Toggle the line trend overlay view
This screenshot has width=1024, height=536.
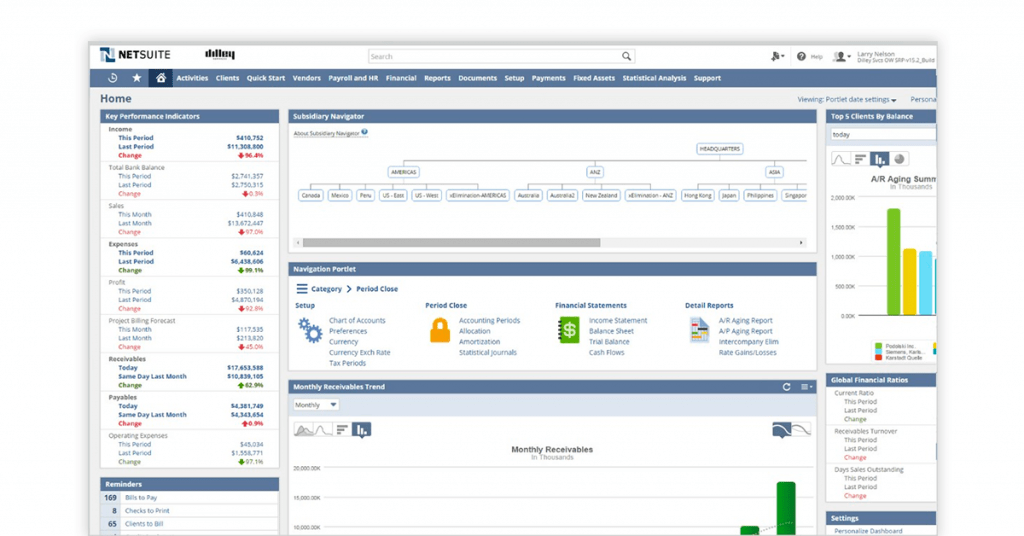pyautogui.click(x=801, y=430)
